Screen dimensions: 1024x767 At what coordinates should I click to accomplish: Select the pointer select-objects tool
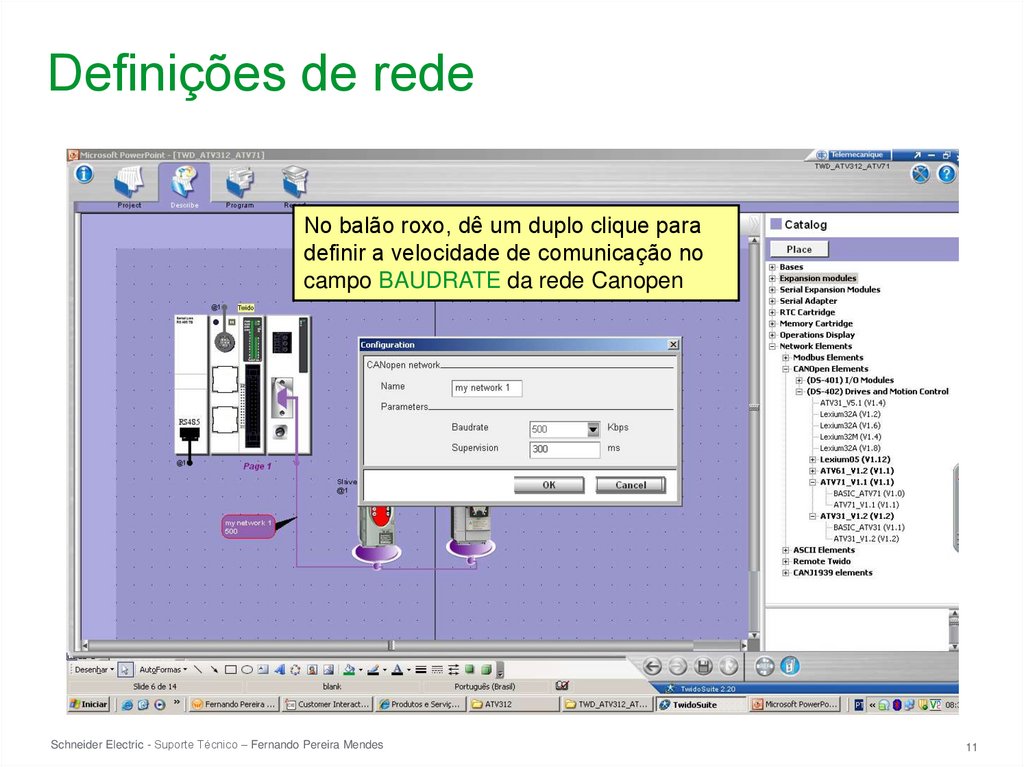pyautogui.click(x=125, y=670)
